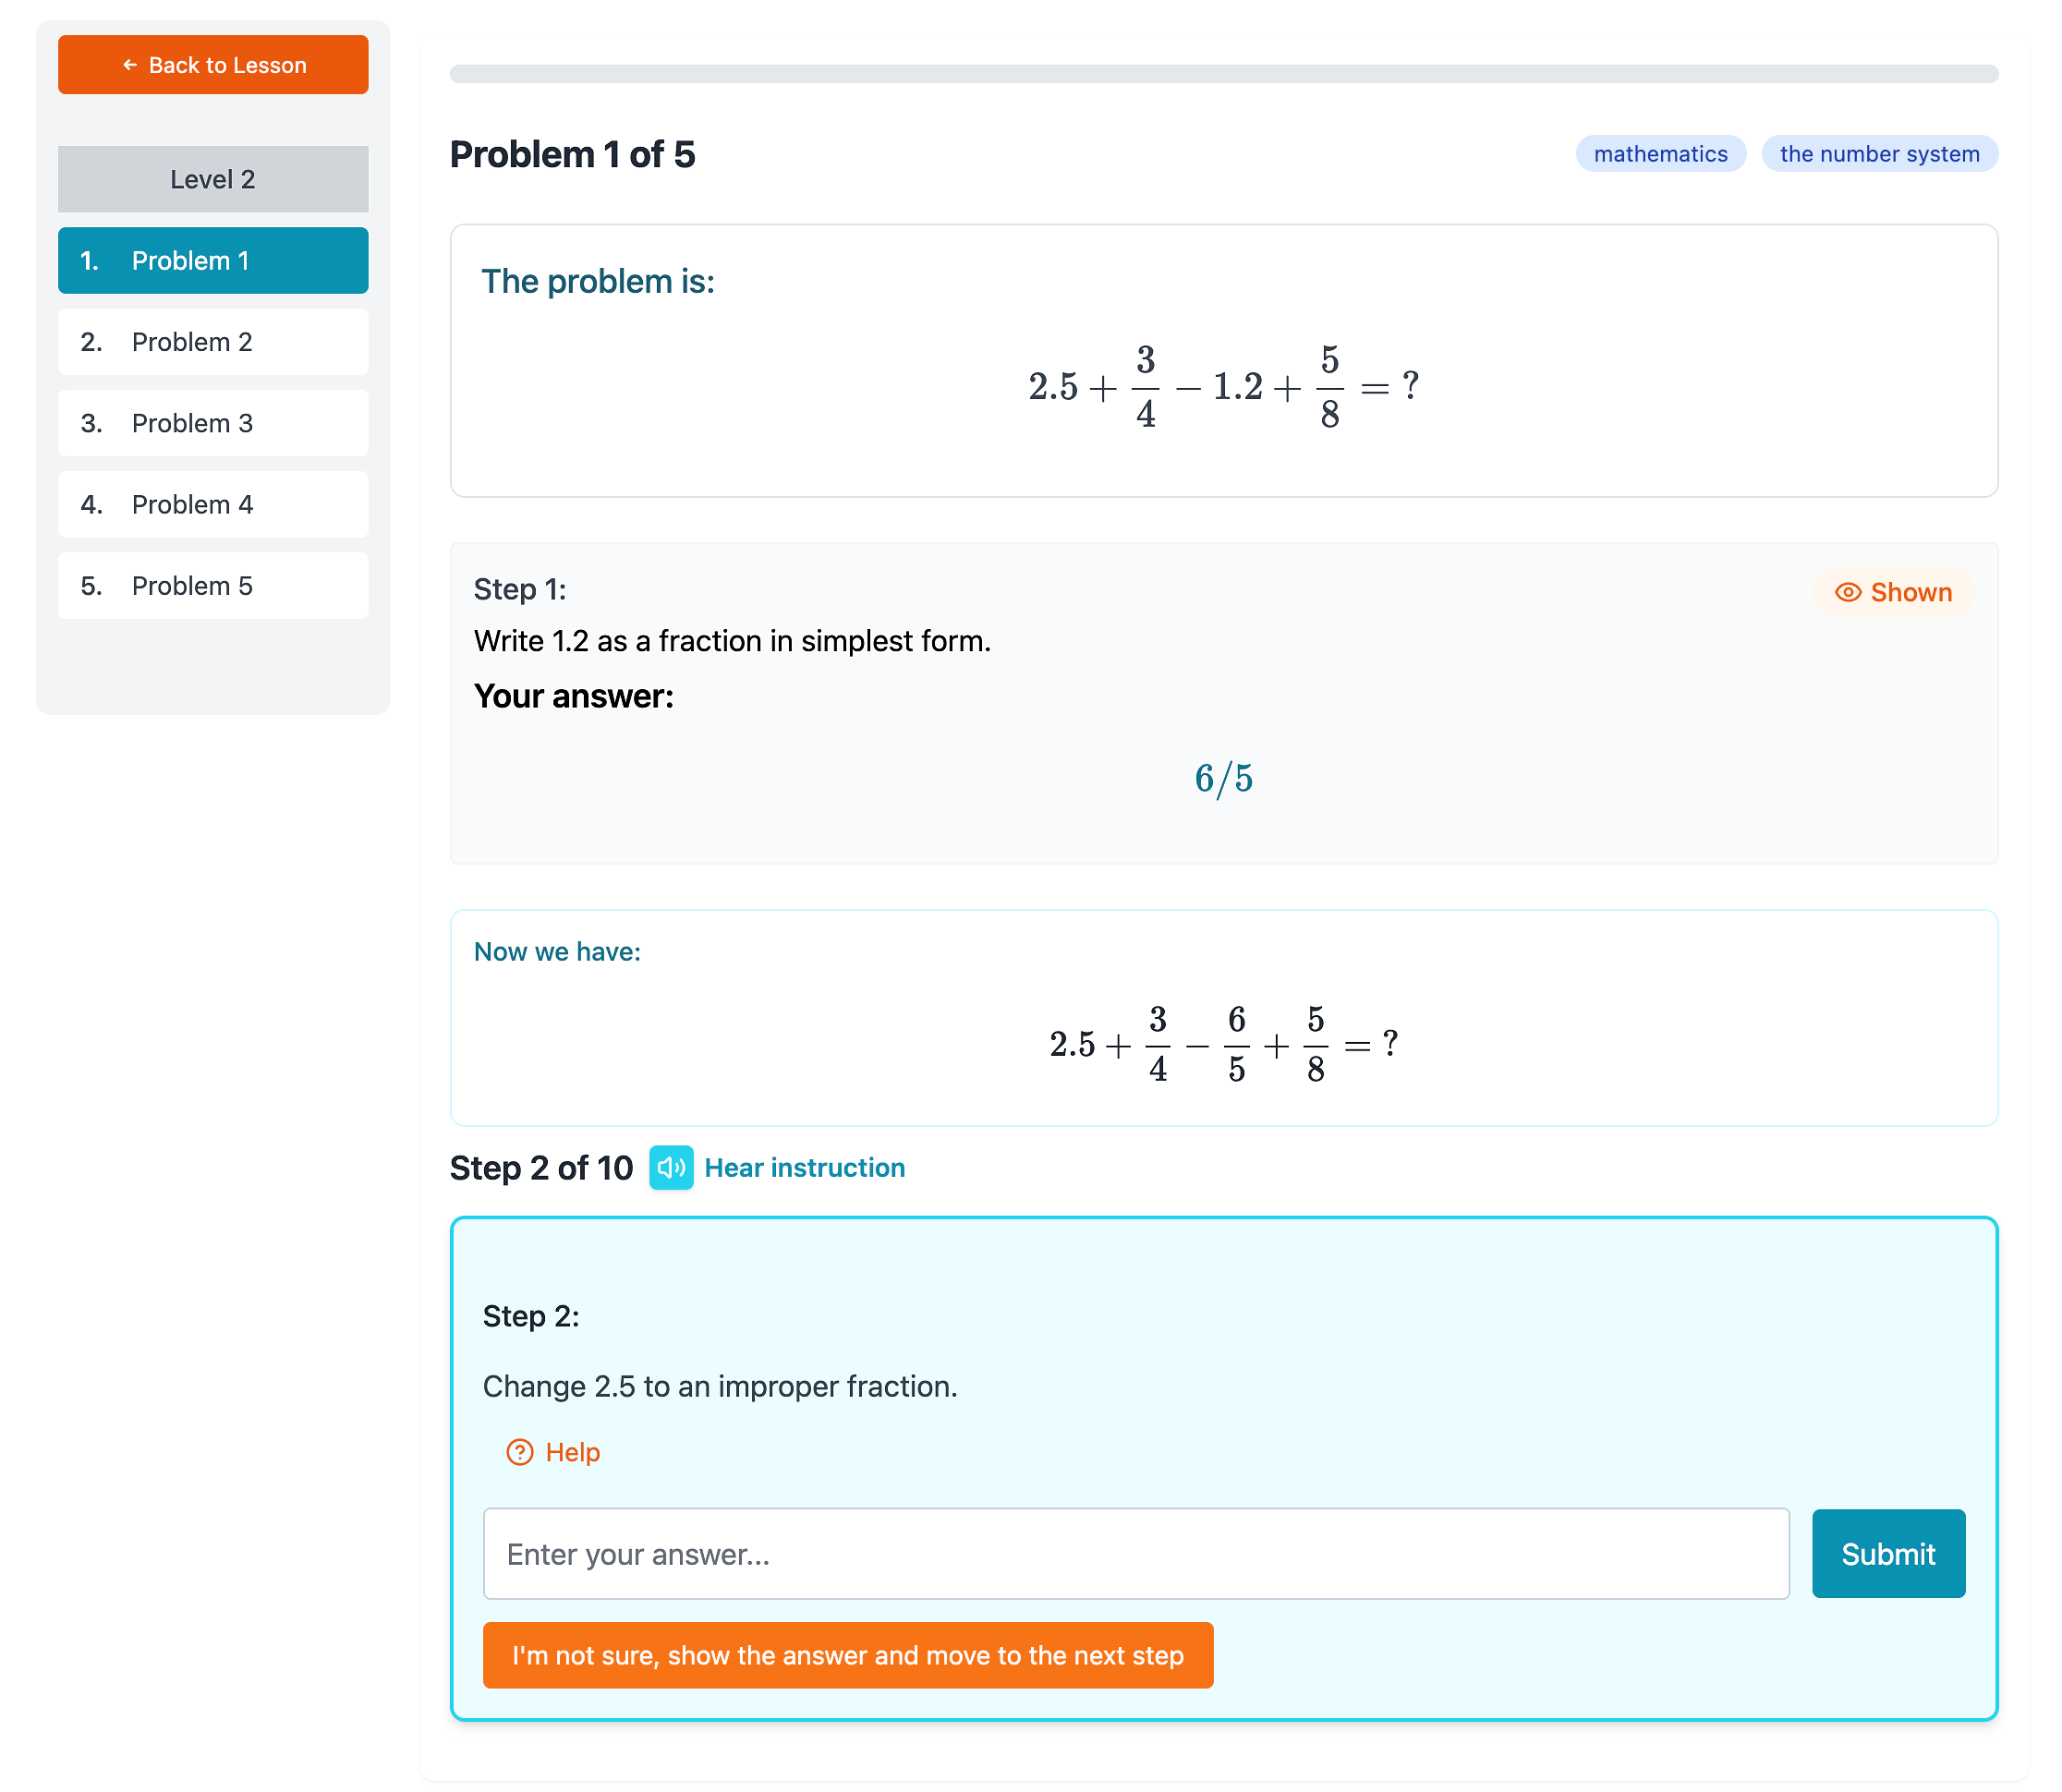Select Problem 1 in sidebar
2062x1792 pixels.
pyautogui.click(x=213, y=261)
